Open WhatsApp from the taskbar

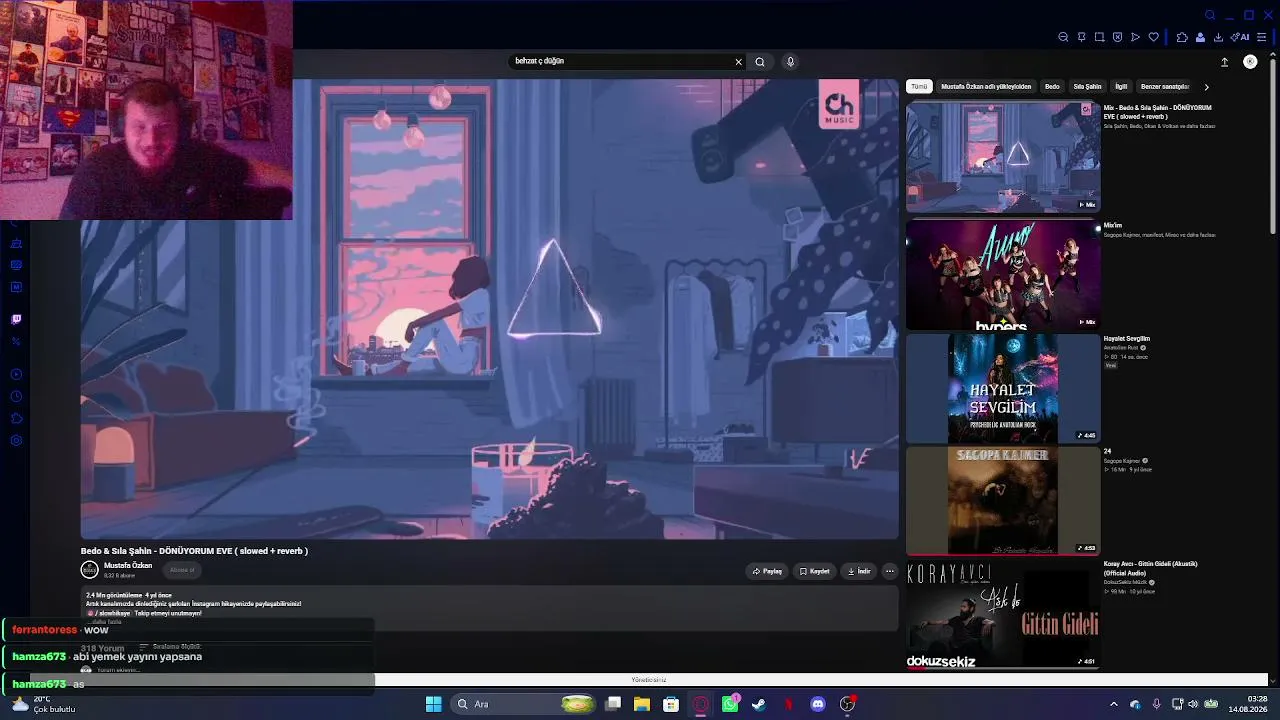(x=730, y=704)
